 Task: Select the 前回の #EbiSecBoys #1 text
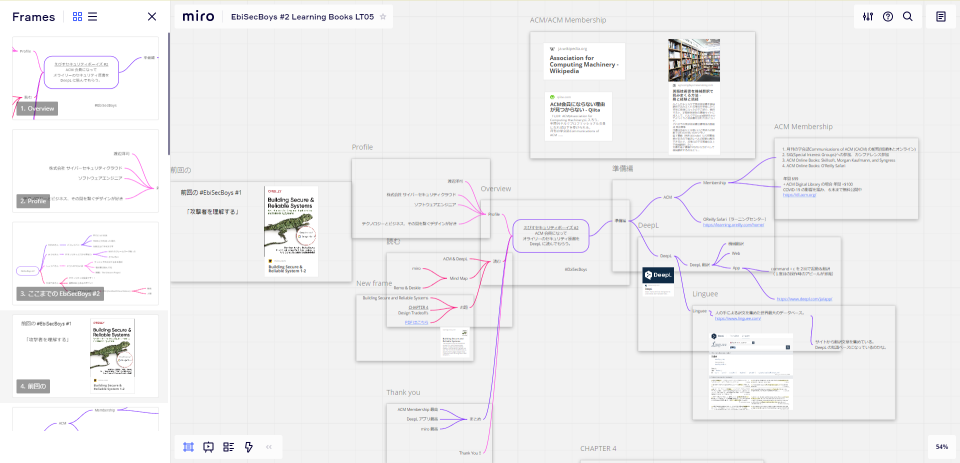coord(211,193)
